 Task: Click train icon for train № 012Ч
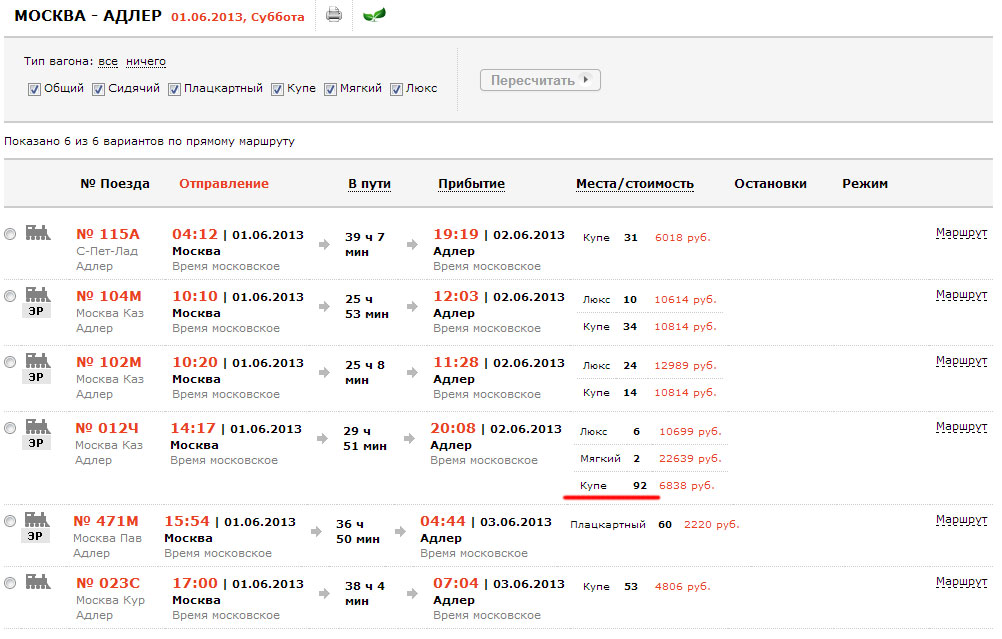[x=38, y=426]
